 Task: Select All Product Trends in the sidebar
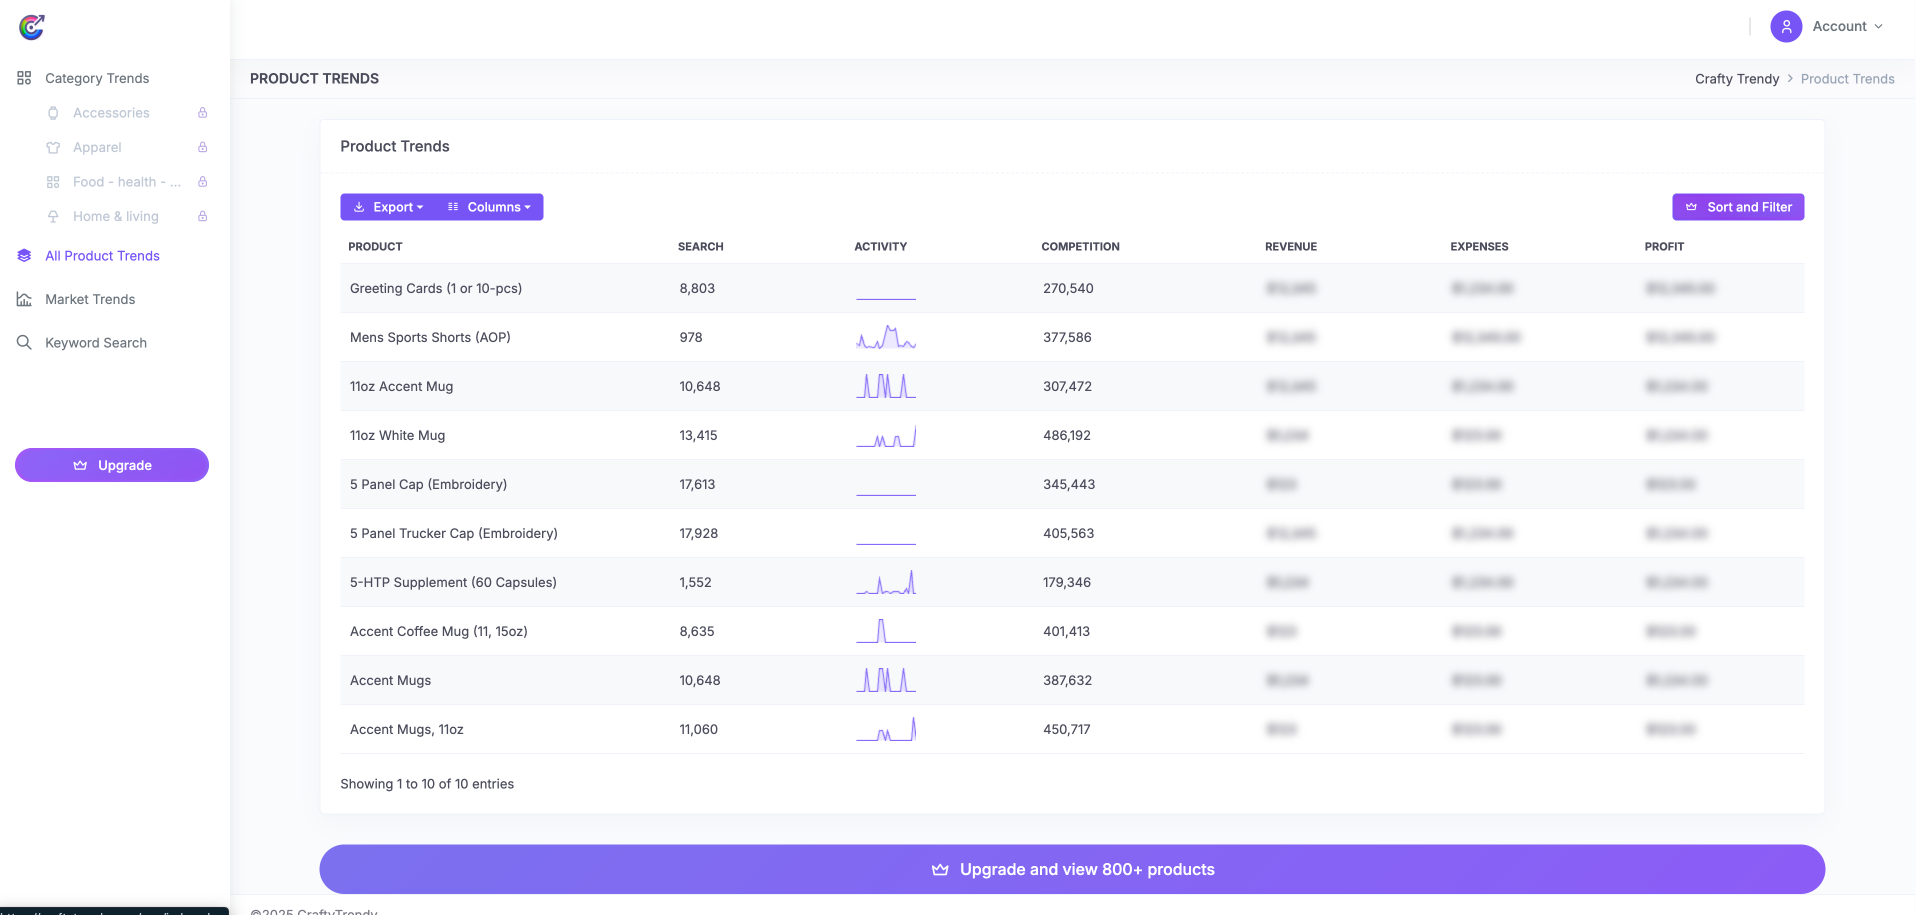pyautogui.click(x=102, y=255)
